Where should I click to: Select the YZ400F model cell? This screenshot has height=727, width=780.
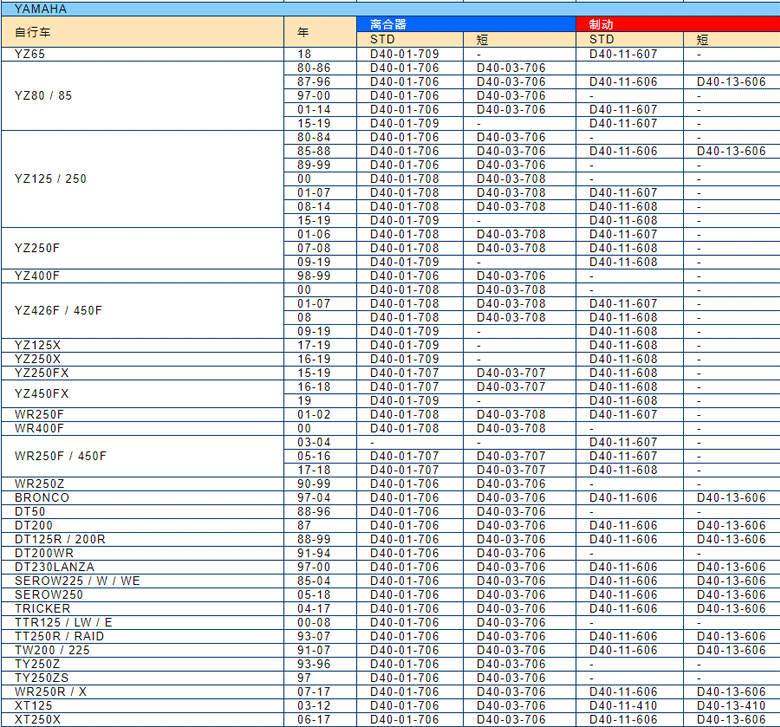[142, 276]
